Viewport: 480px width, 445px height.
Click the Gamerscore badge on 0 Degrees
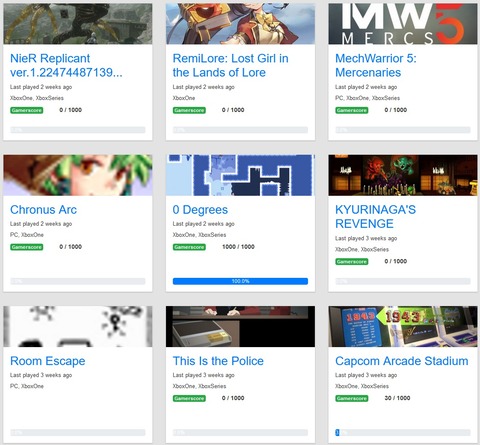point(189,247)
